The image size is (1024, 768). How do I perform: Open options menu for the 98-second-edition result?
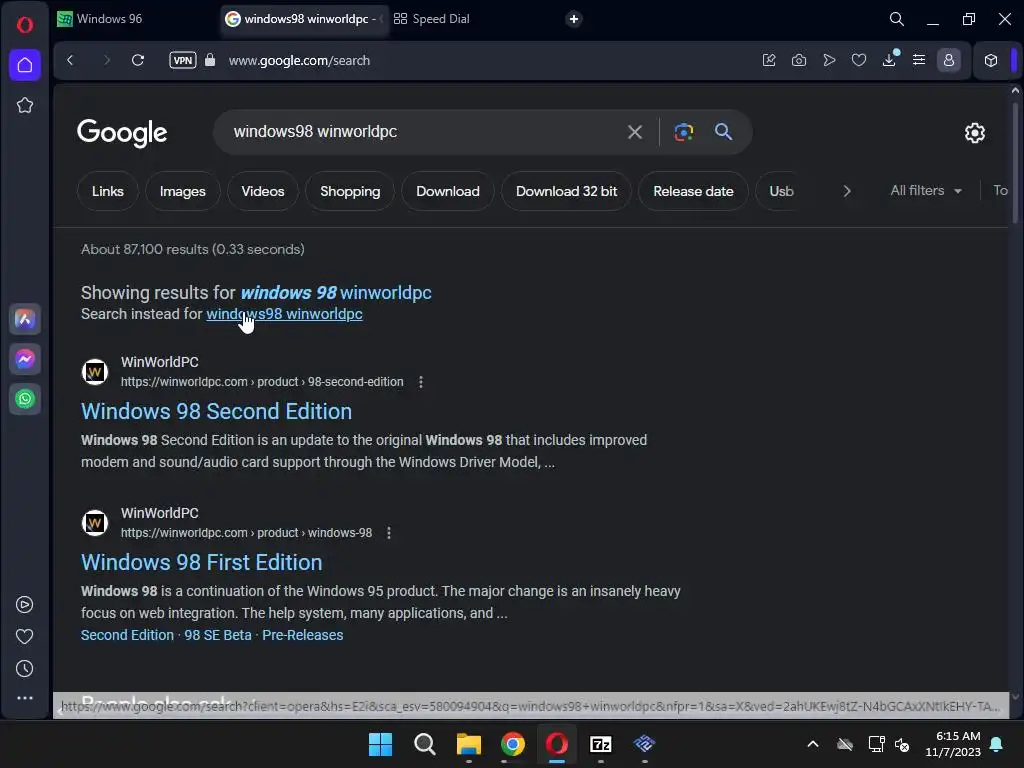tap(421, 382)
